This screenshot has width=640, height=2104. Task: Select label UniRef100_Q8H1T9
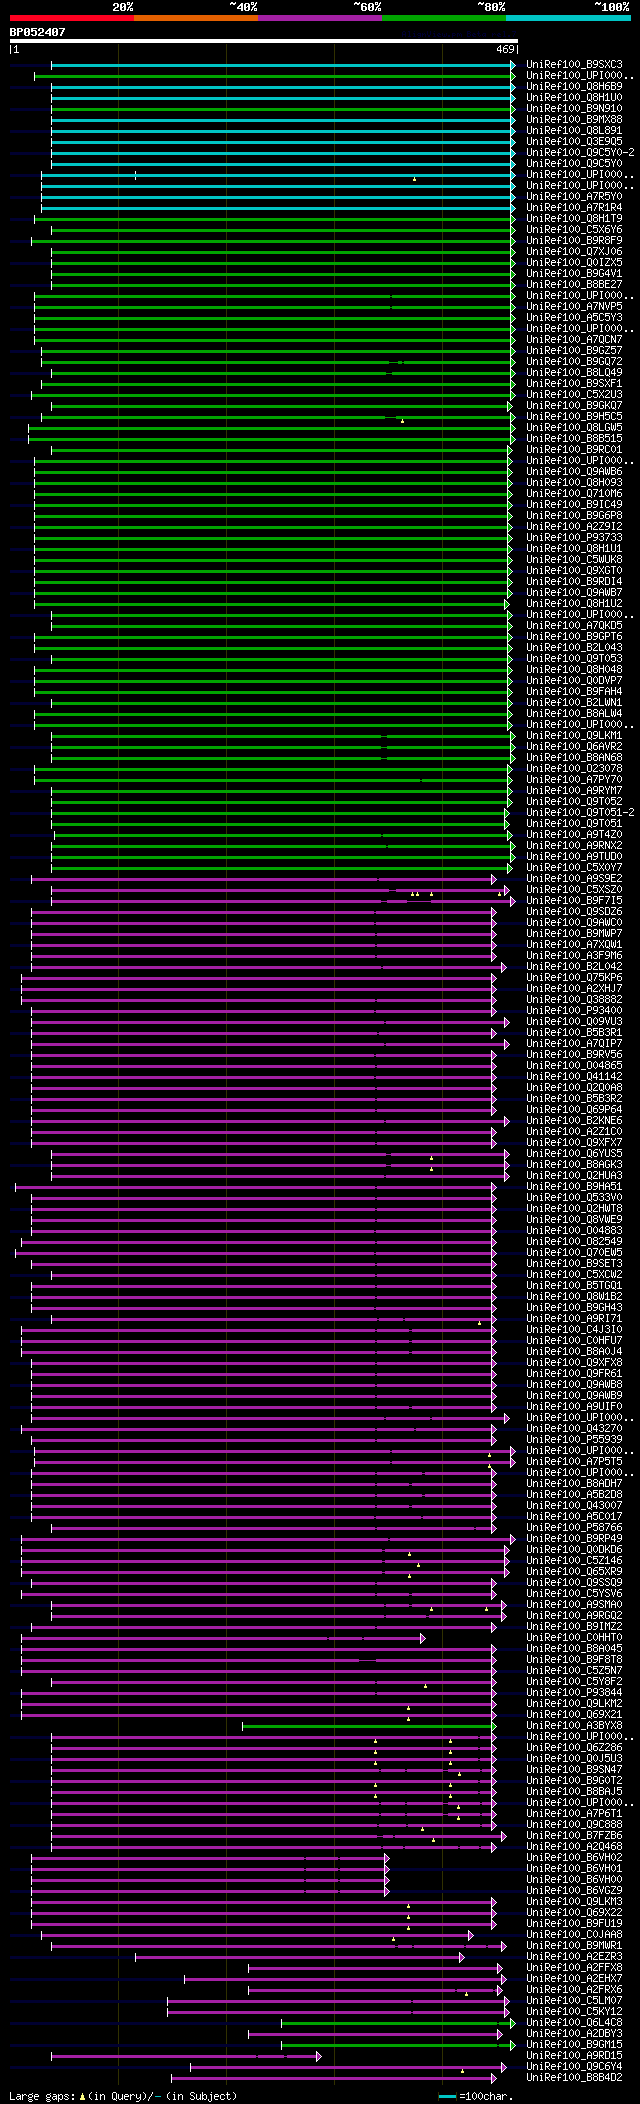pos(574,219)
